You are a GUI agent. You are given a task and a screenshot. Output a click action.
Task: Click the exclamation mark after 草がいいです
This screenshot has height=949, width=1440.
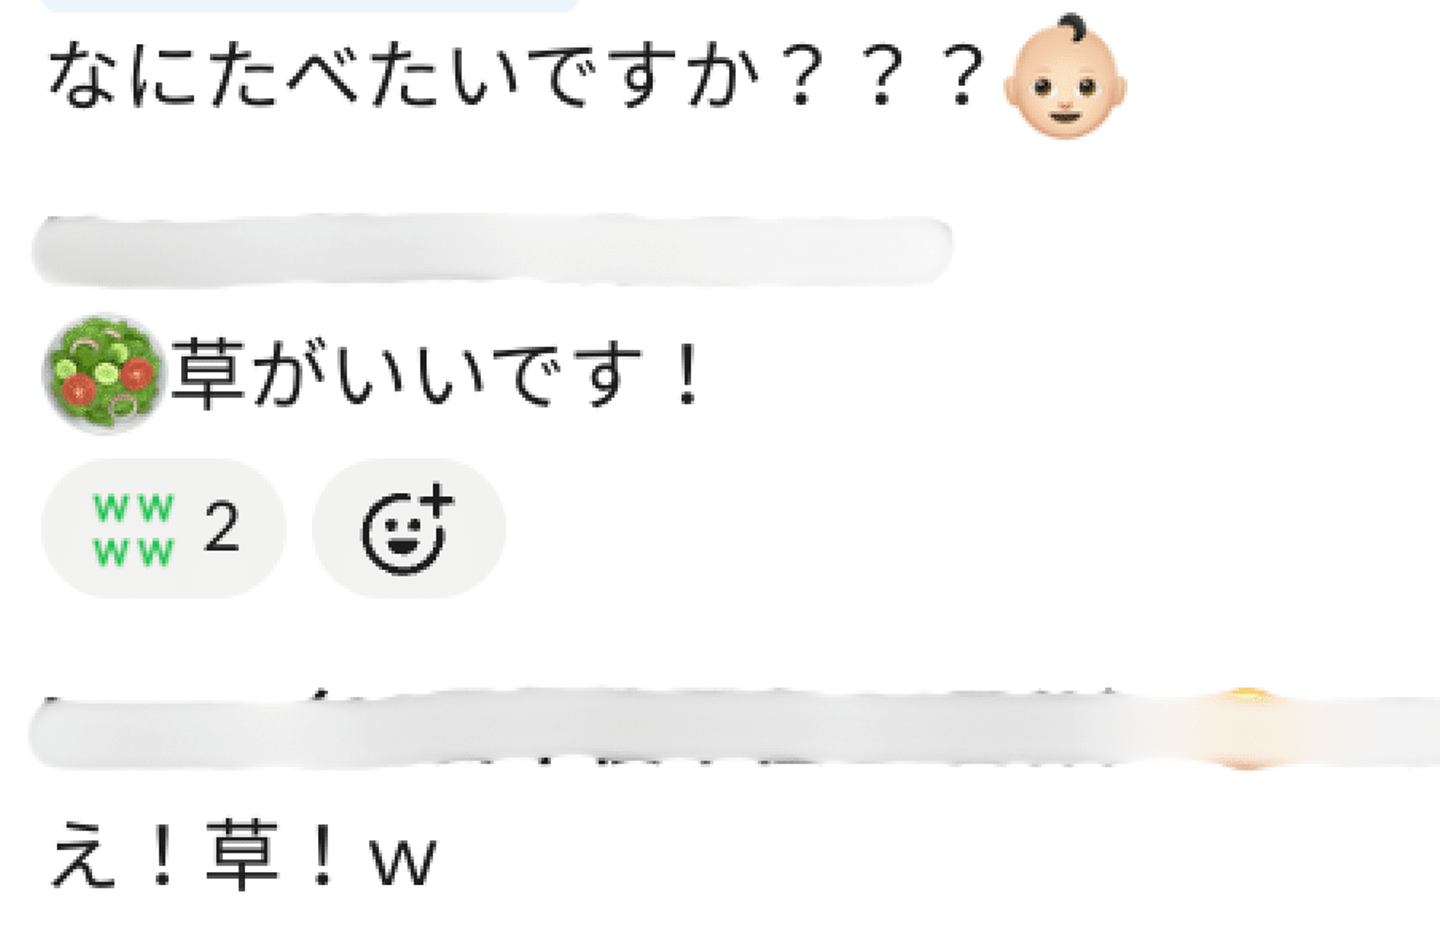(687, 375)
